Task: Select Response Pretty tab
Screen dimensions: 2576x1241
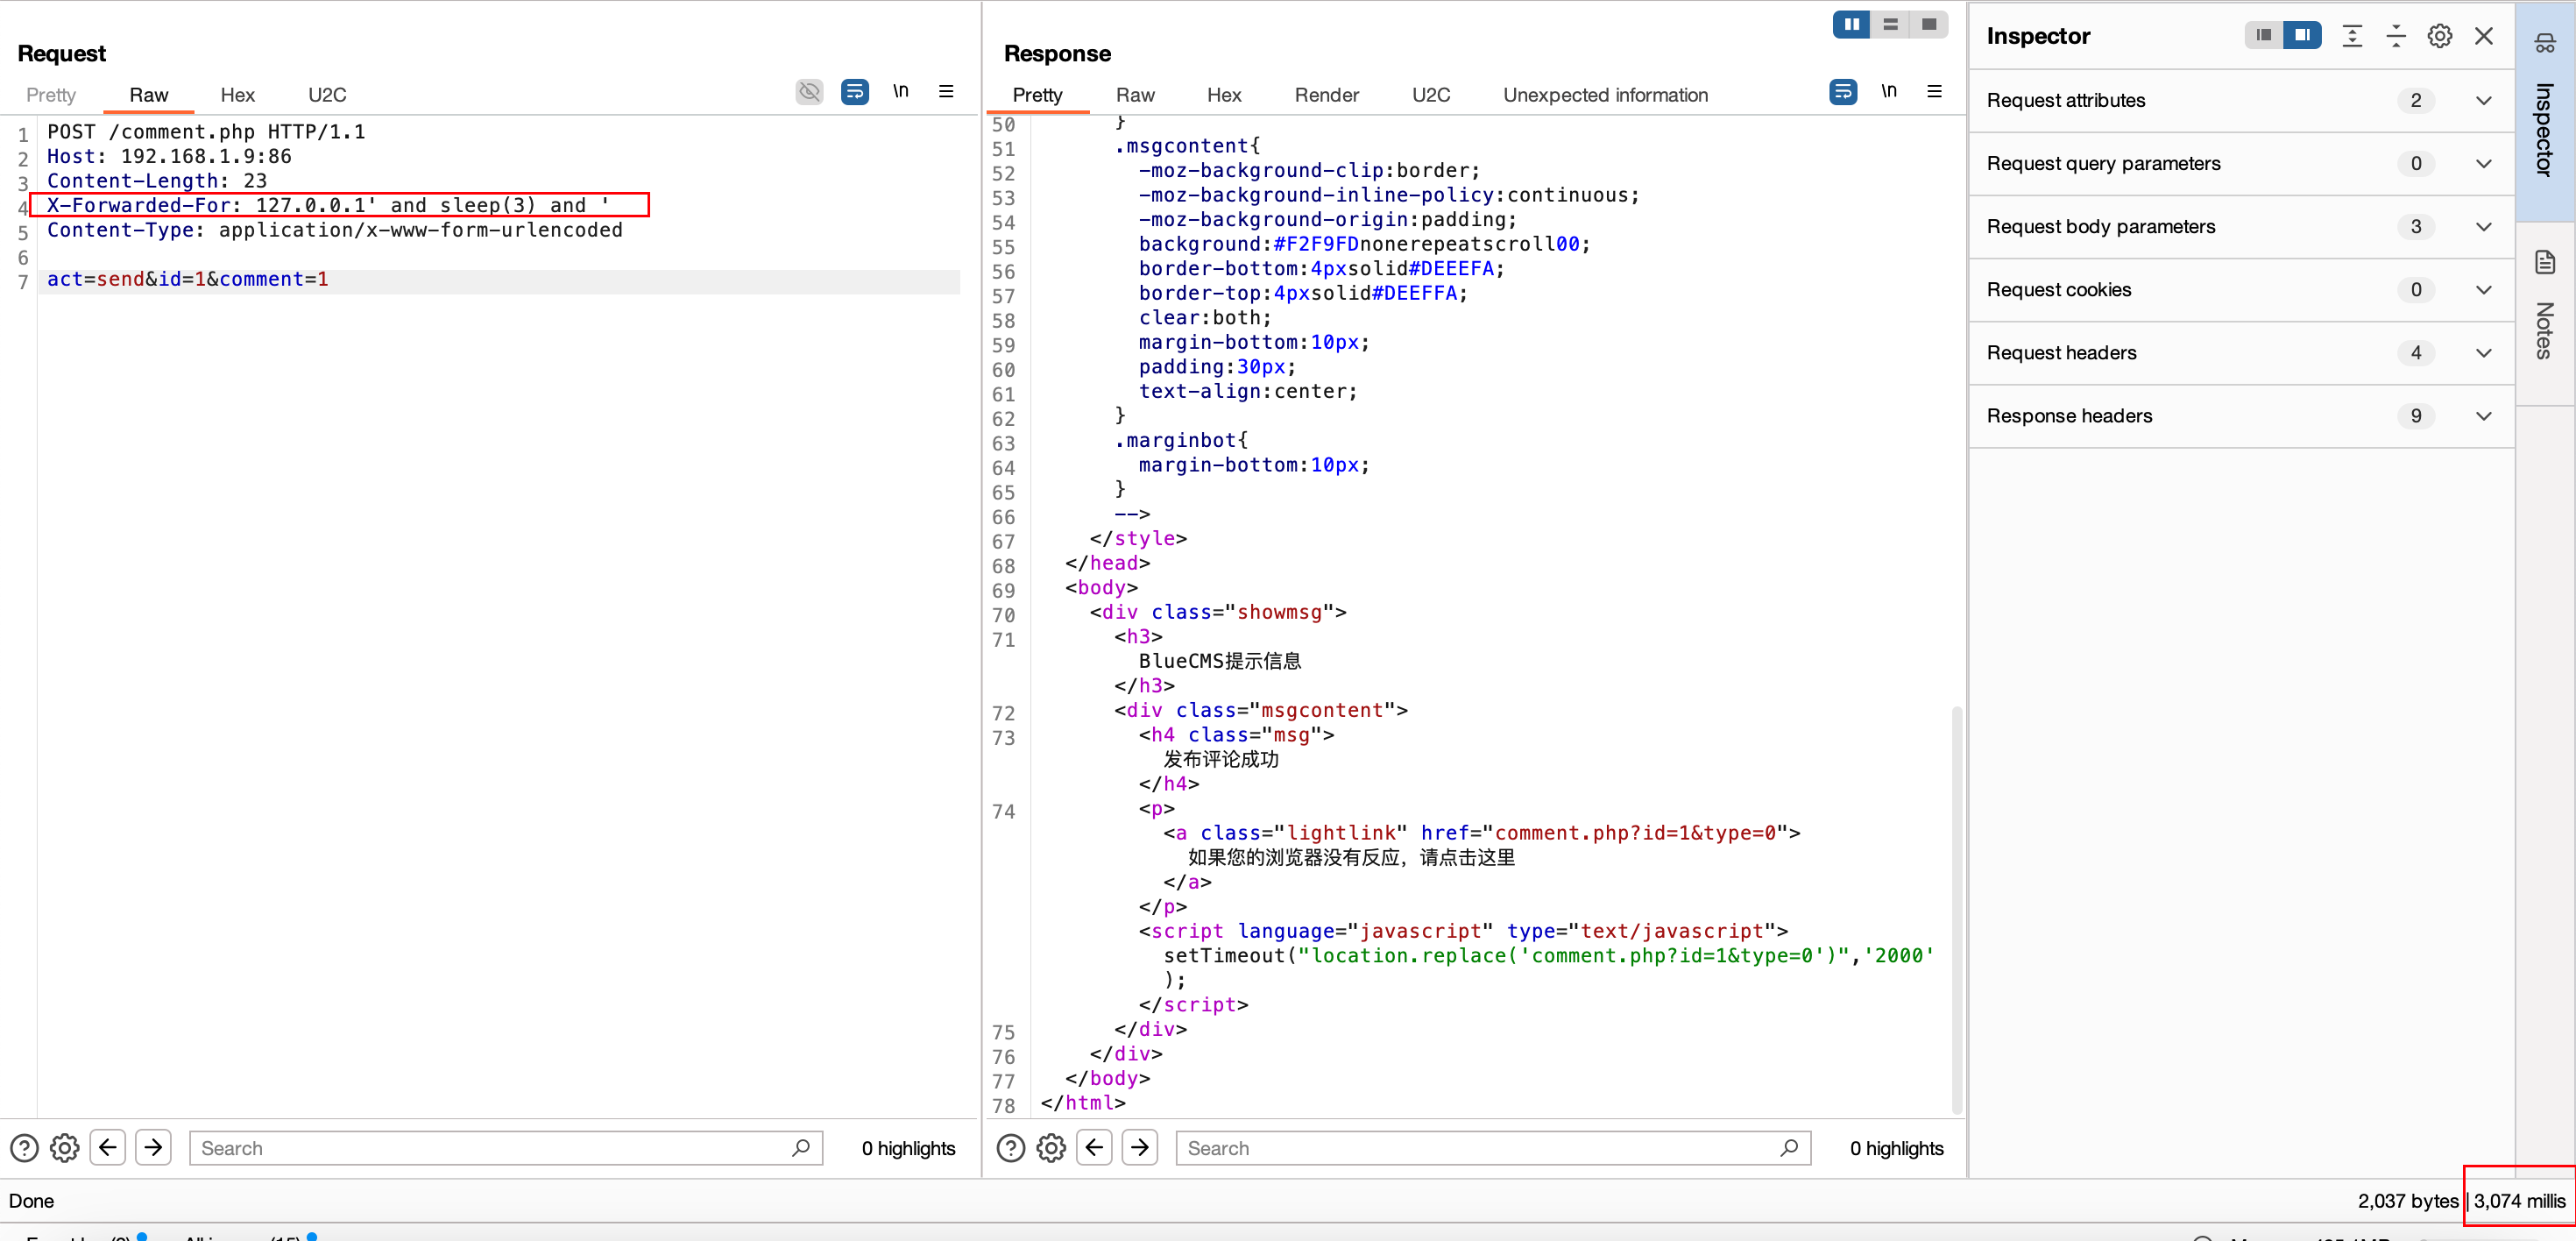Action: click(1037, 95)
